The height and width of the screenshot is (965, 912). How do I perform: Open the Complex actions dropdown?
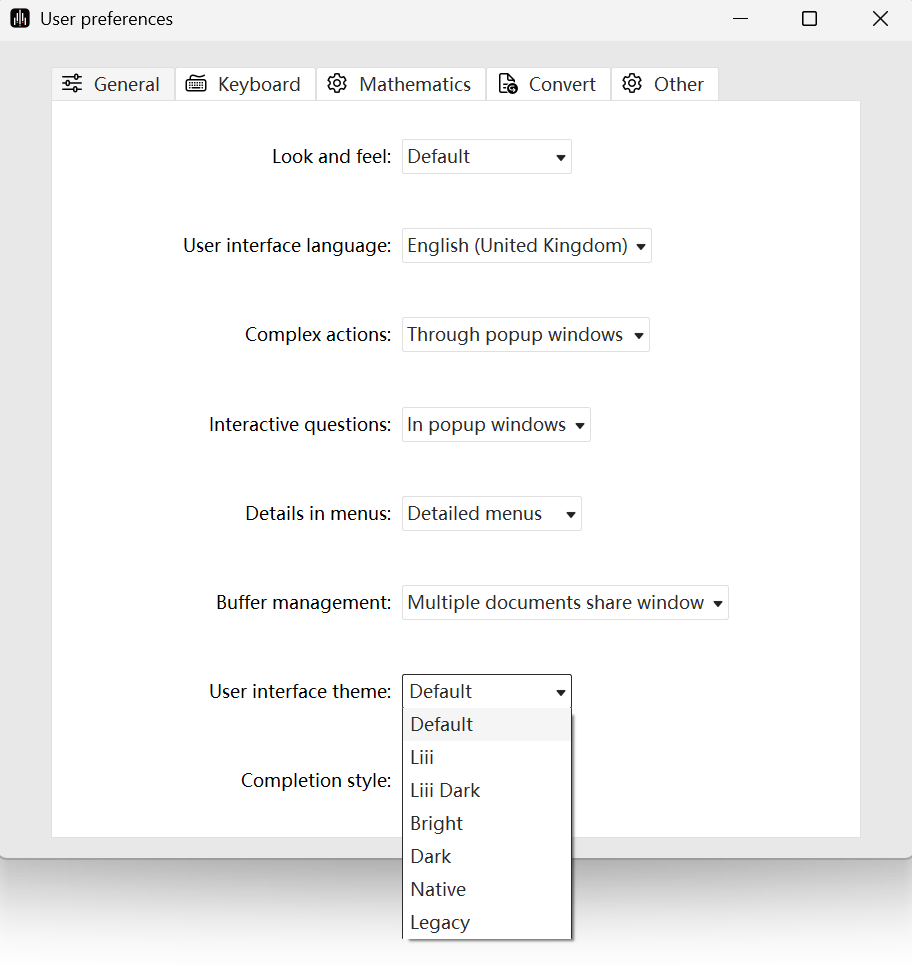(x=525, y=335)
